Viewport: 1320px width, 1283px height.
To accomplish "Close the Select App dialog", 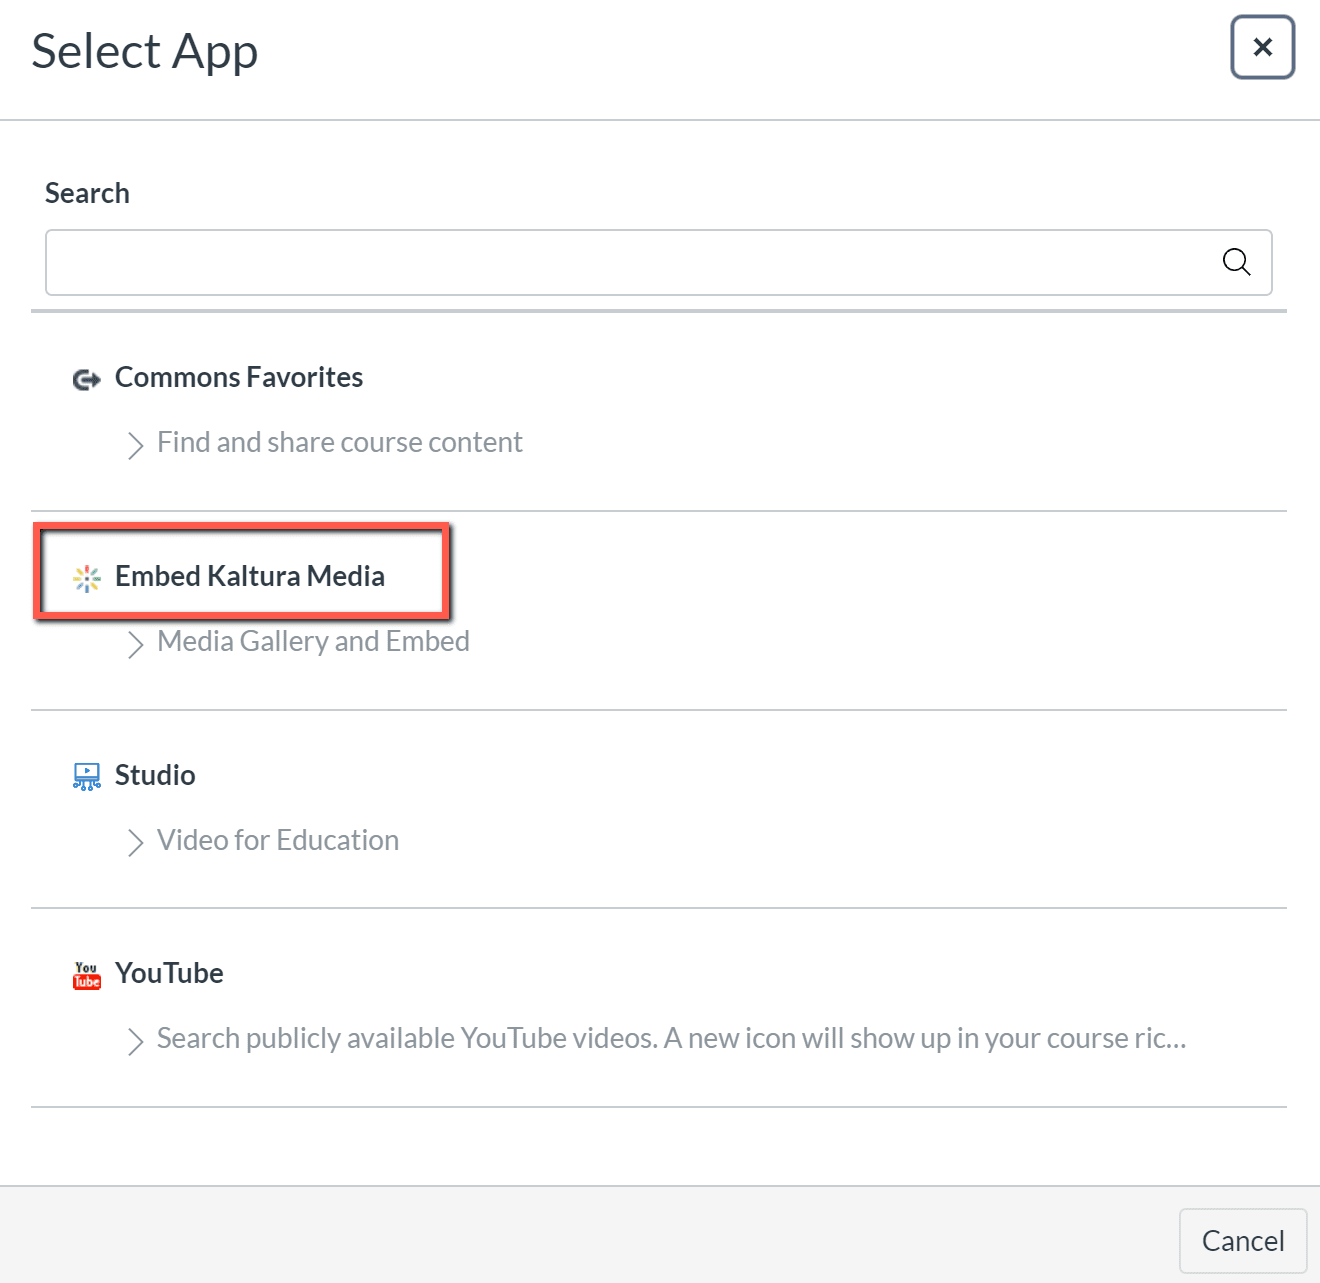I will point(1263,47).
